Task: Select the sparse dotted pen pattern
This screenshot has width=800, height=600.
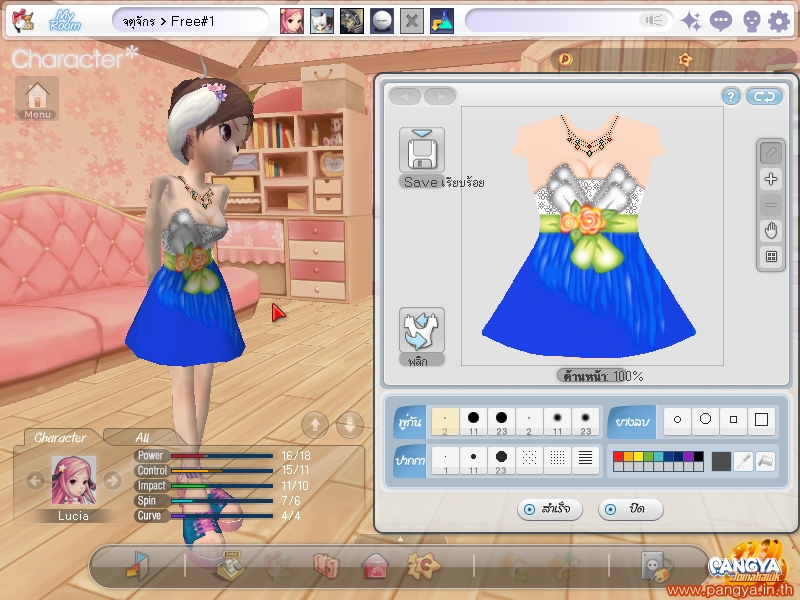Action: tap(529, 460)
